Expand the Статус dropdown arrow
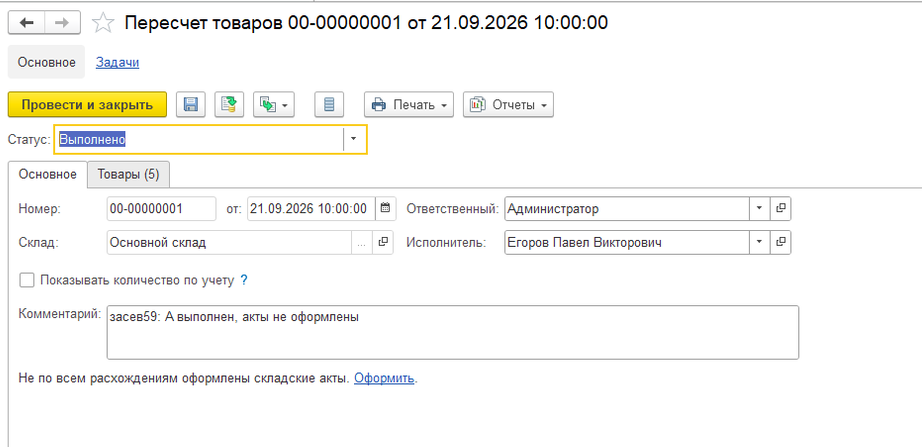Screen dimensions: 922x447 coord(354,139)
